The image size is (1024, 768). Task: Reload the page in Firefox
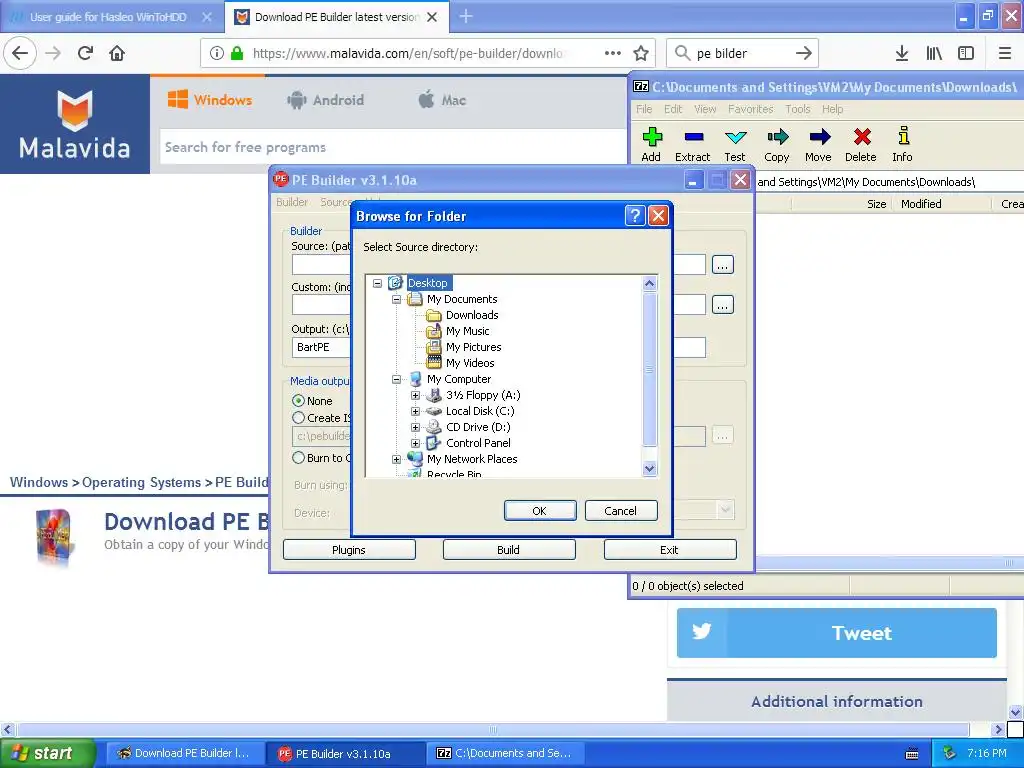pyautogui.click(x=86, y=53)
